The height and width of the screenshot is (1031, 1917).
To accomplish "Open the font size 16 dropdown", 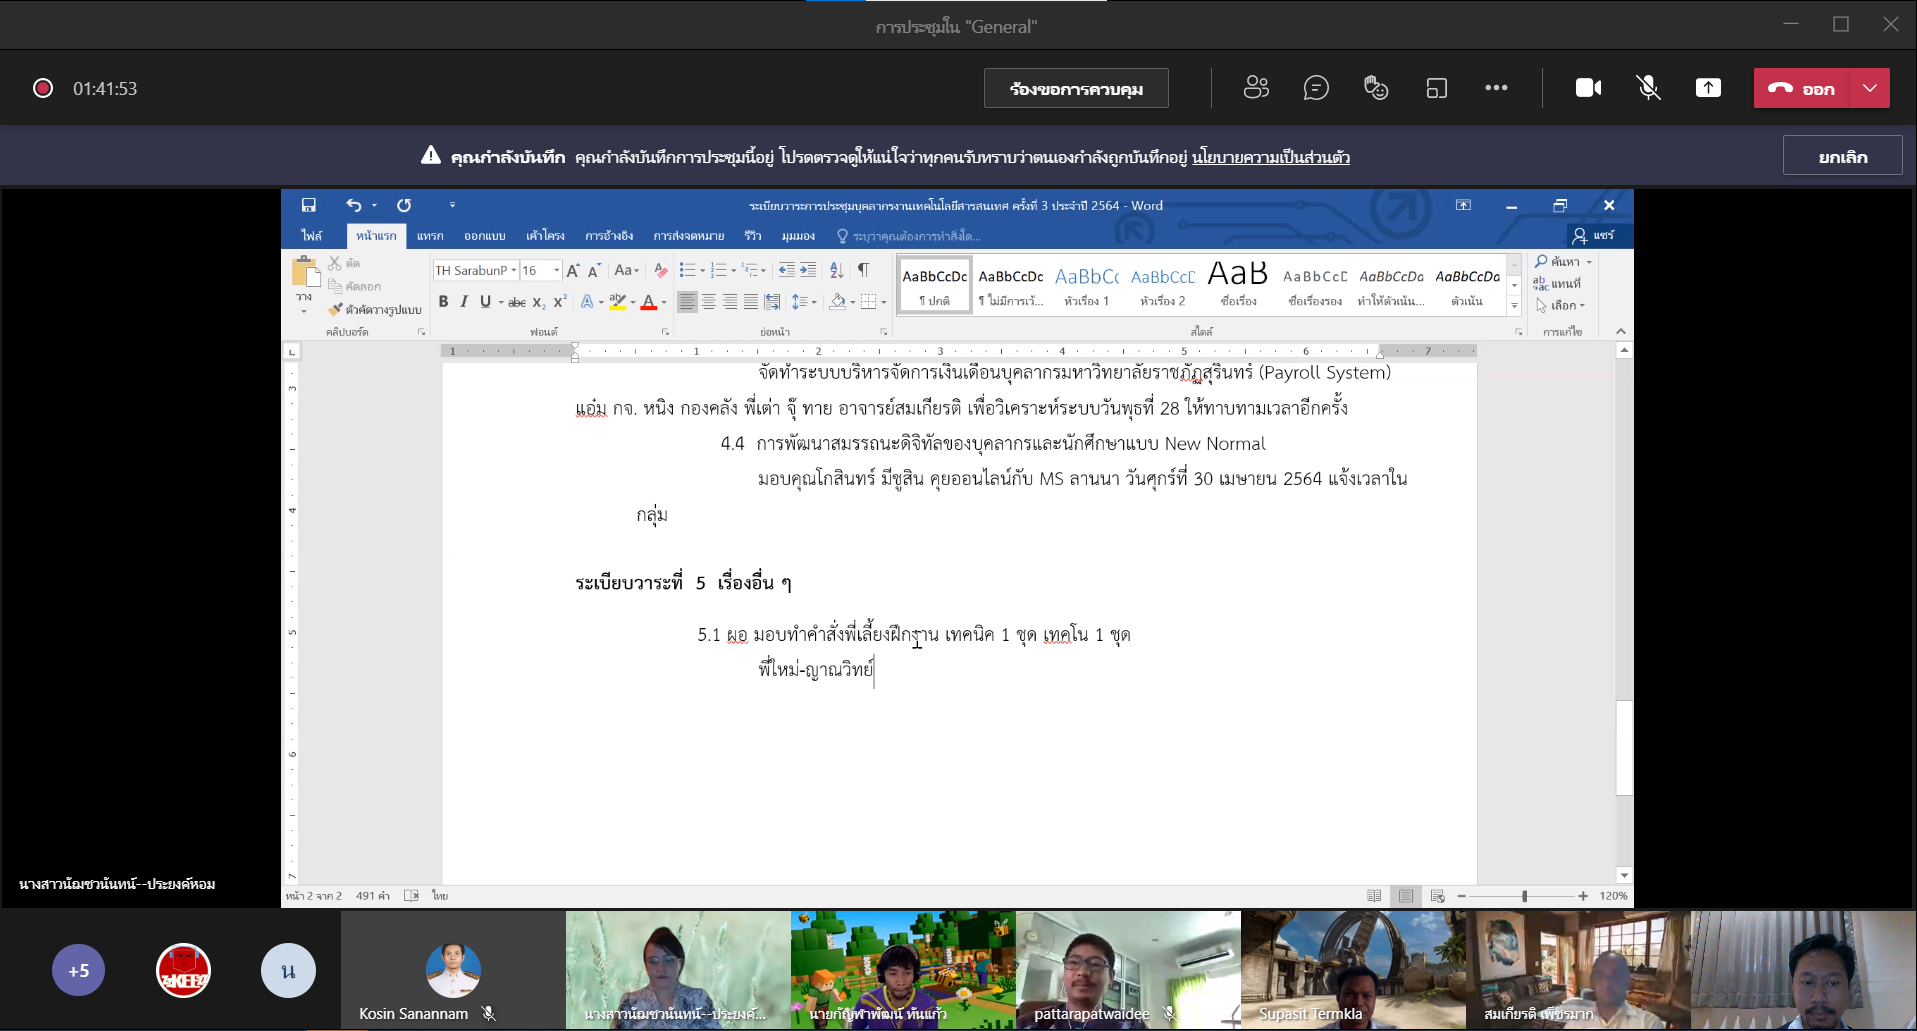I will [x=557, y=271].
